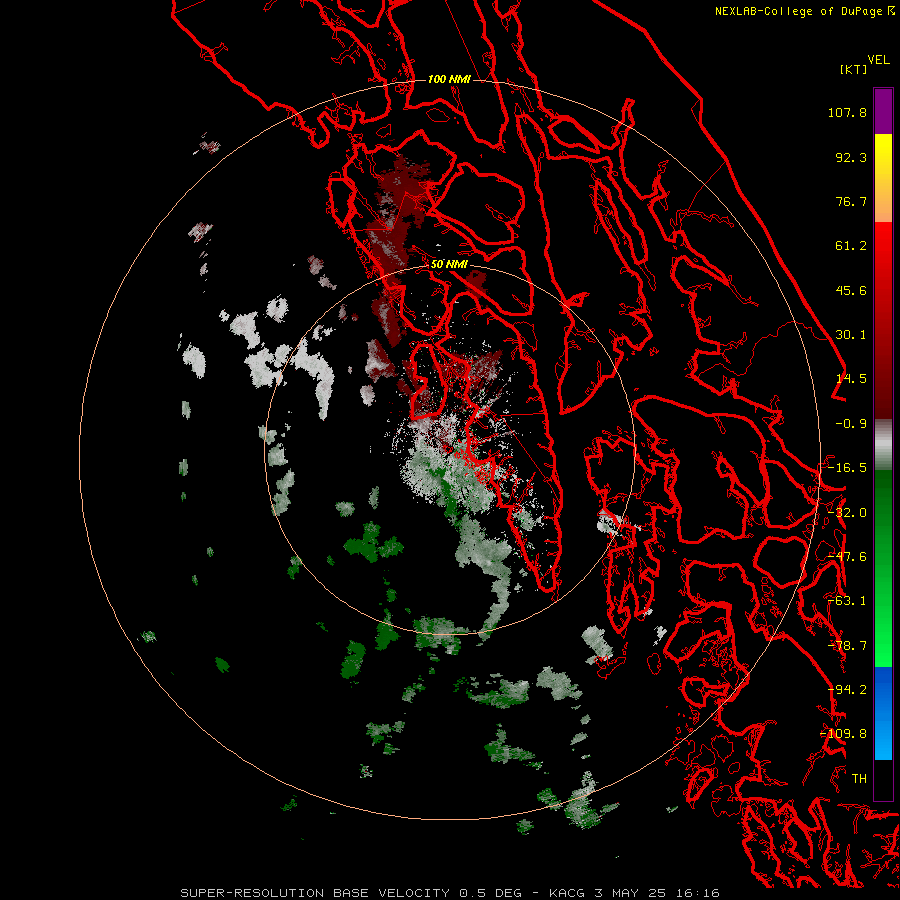Click the -78.7 velocity scale value
Image resolution: width=900 pixels, height=900 pixels.
pos(847,646)
